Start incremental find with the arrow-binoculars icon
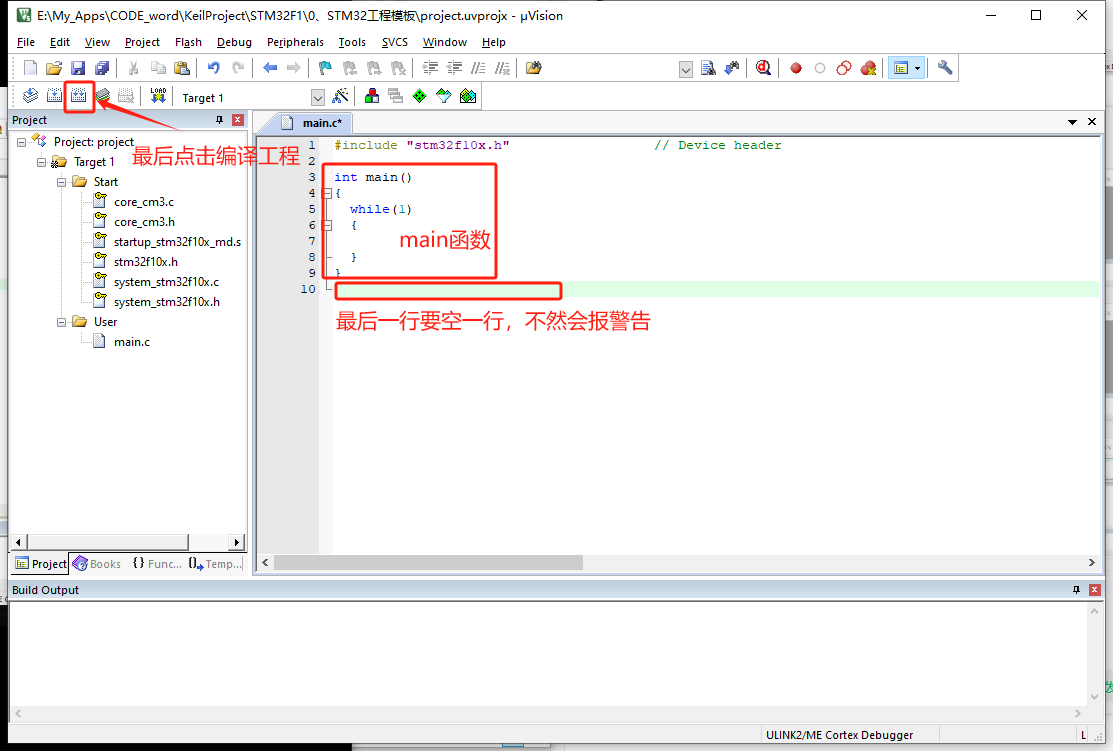The height and width of the screenshot is (751, 1113). (732, 68)
